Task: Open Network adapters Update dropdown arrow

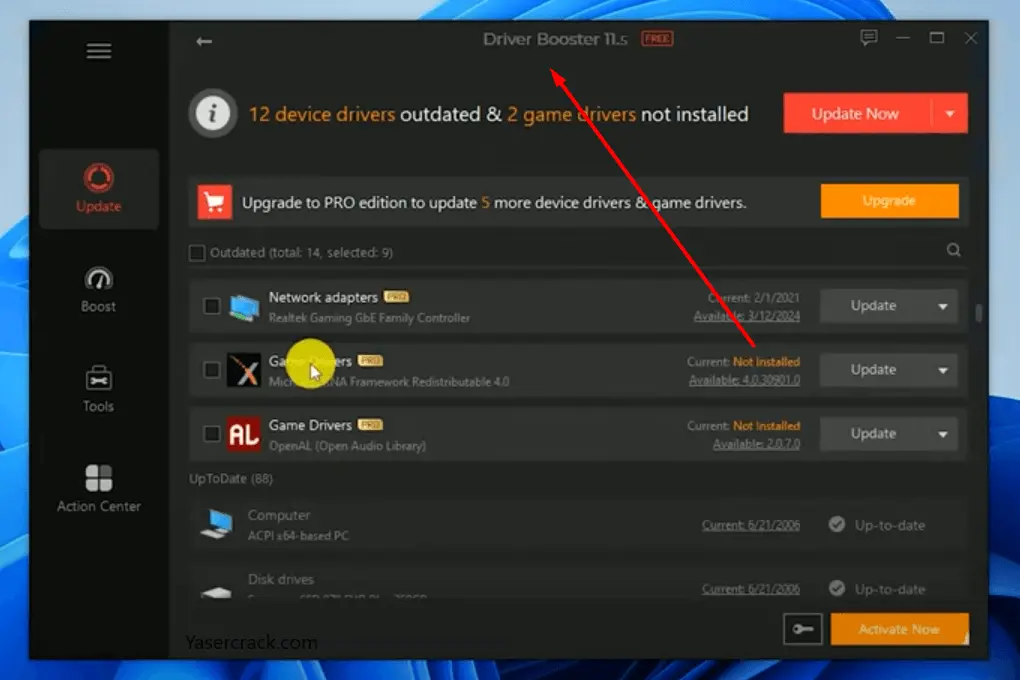Action: pyautogui.click(x=942, y=306)
